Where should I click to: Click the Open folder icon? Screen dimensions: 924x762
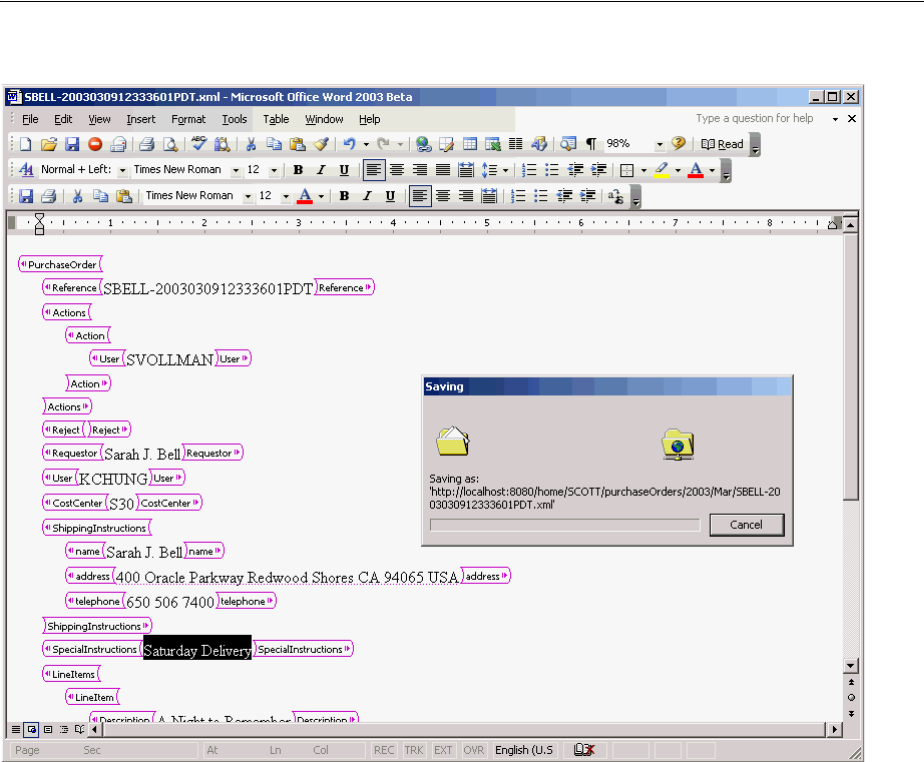[x=49, y=144]
